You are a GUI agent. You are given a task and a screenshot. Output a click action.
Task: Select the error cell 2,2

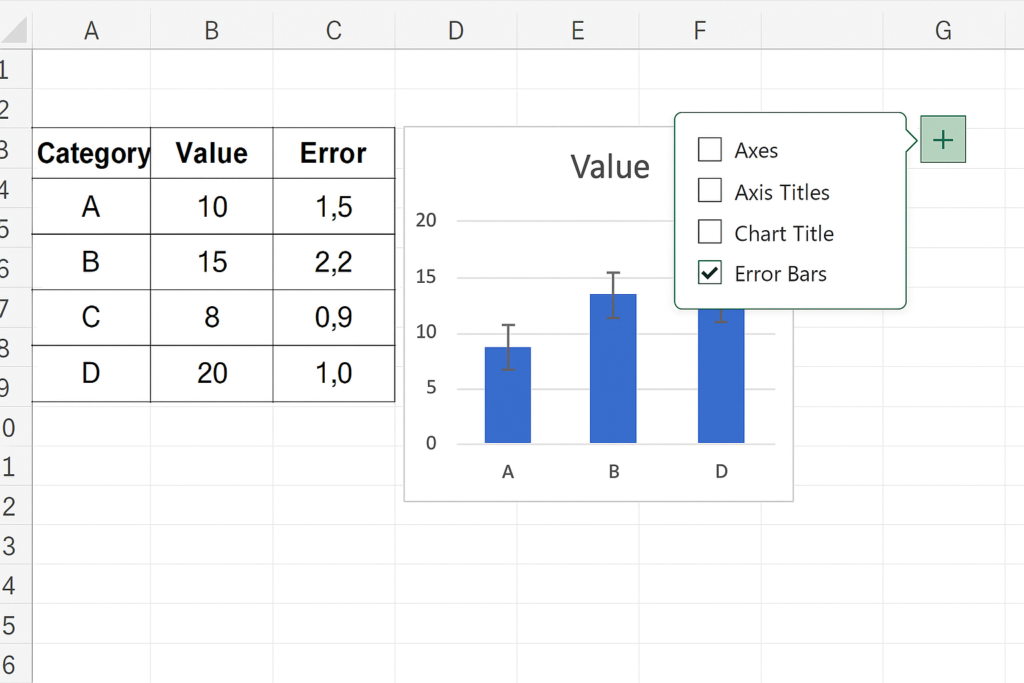[334, 262]
